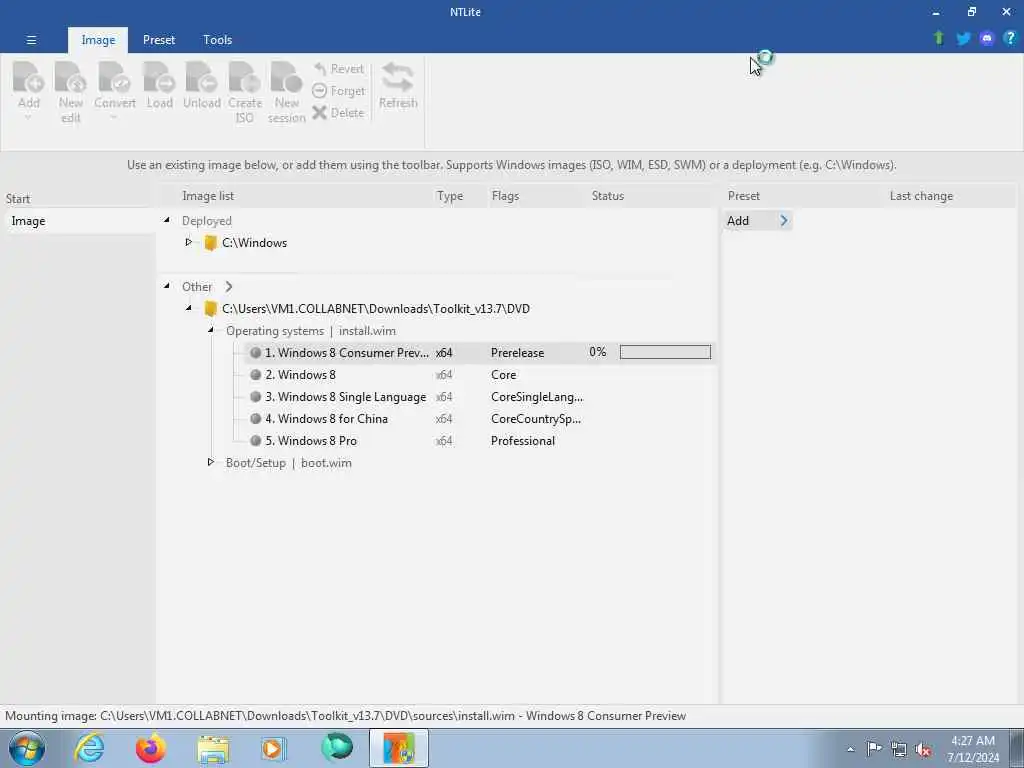Click the Delete toolbar item
The image size is (1024, 768).
pos(338,112)
